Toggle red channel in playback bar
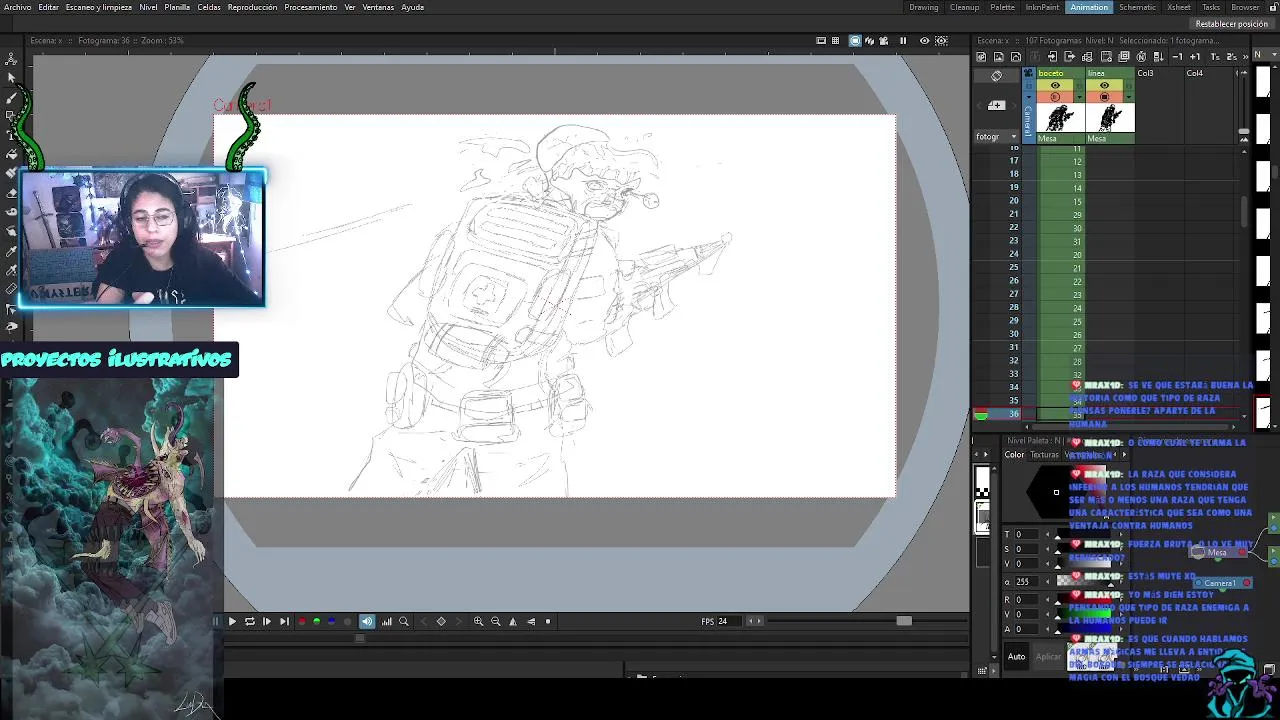Viewport: 1280px width, 720px height. point(302,621)
